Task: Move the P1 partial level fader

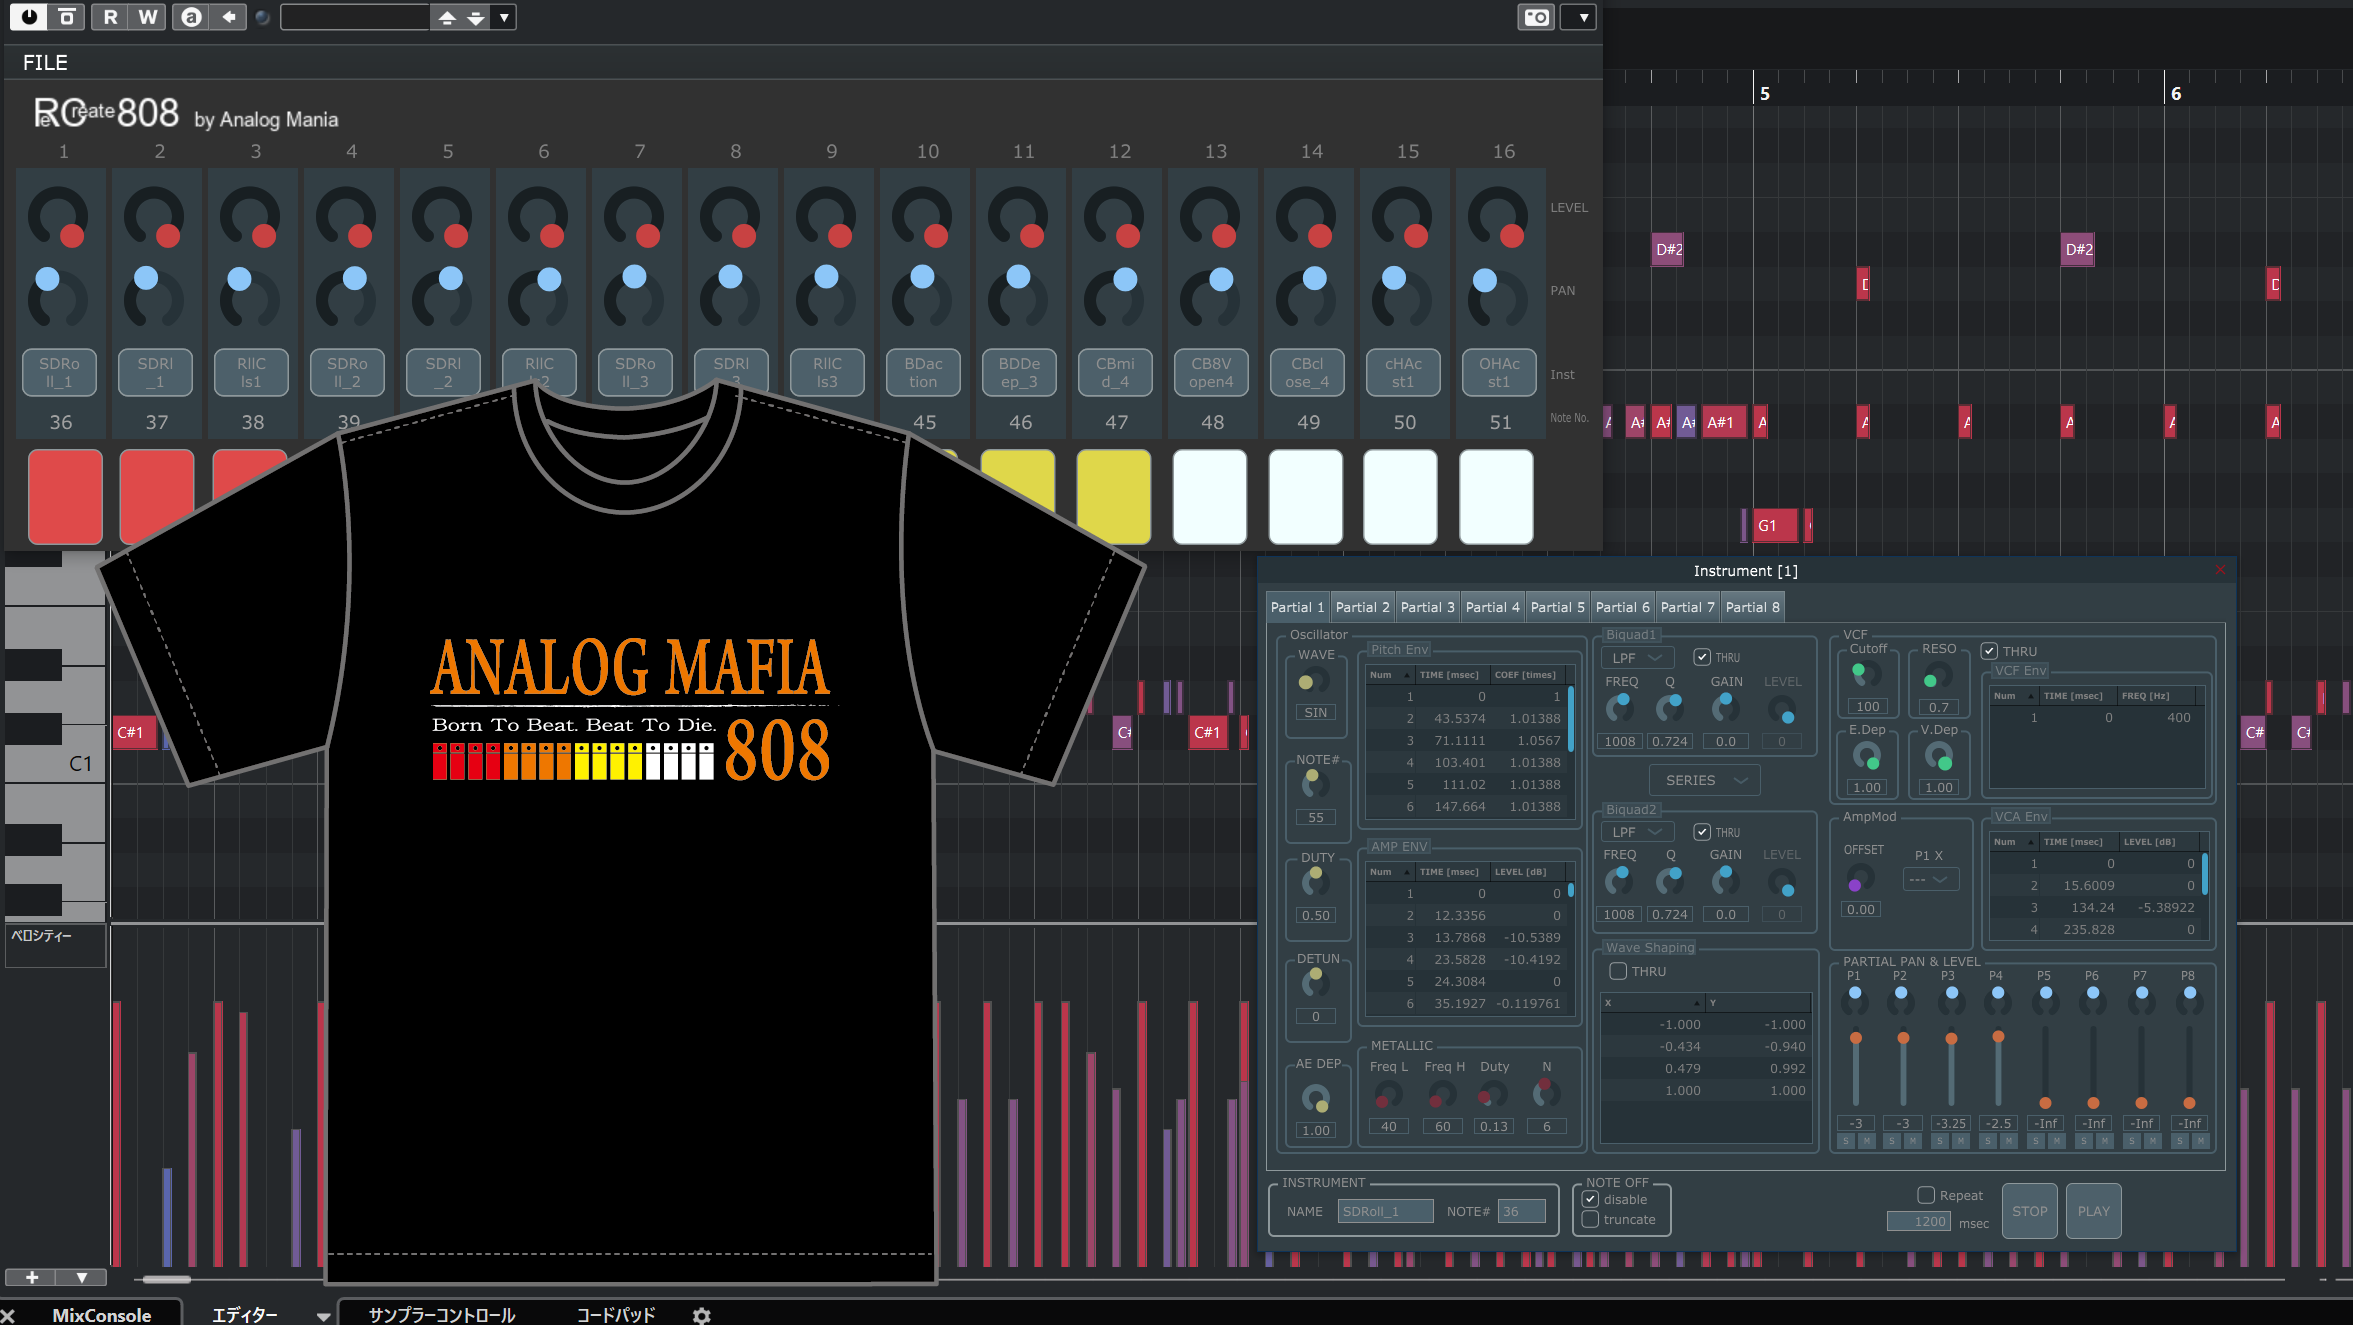Action: coord(1855,1038)
